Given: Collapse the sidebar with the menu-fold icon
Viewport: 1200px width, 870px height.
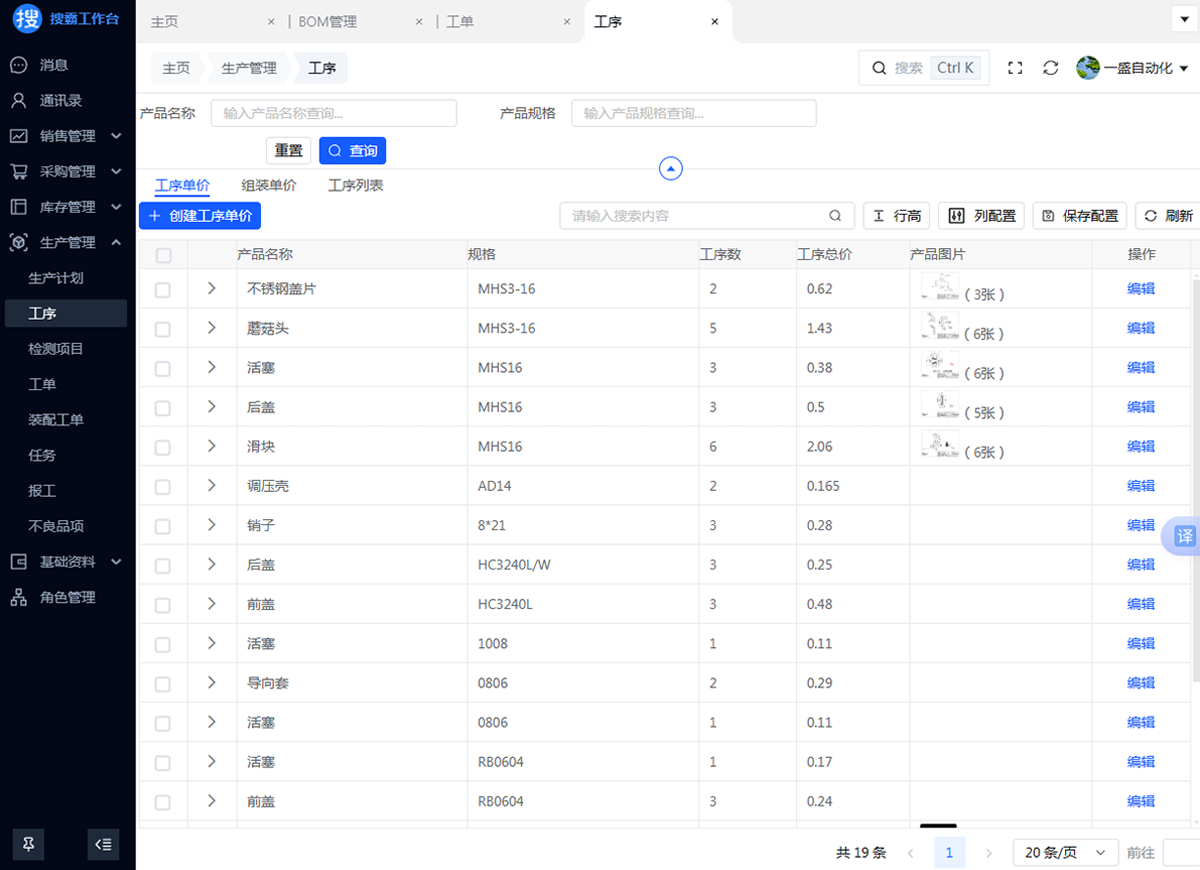Looking at the screenshot, I should coord(103,844).
